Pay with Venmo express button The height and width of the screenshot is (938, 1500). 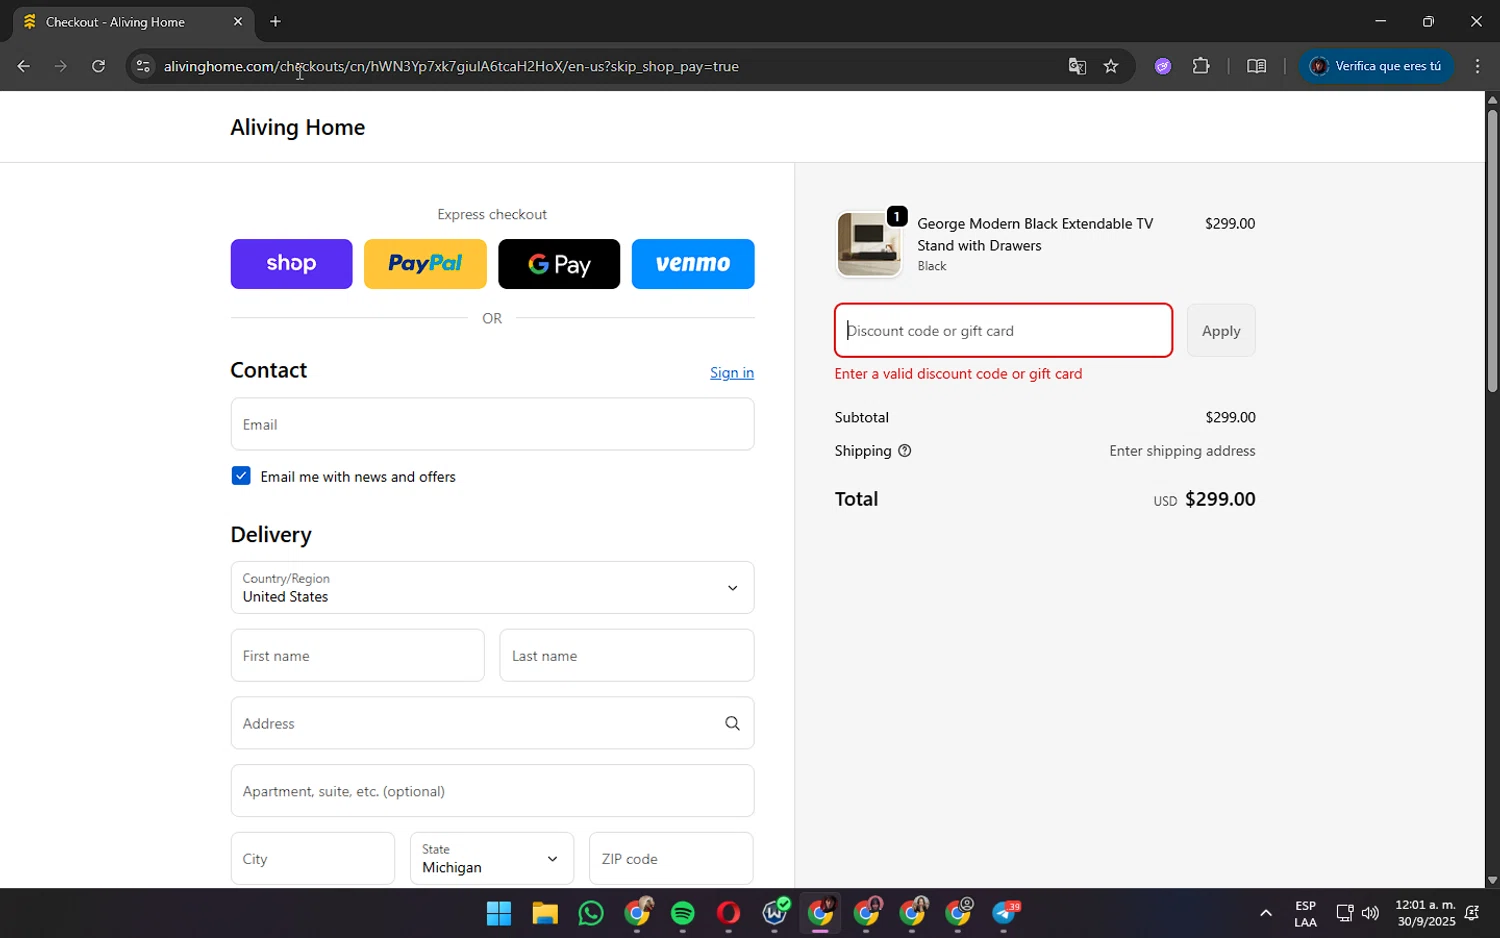coord(693,264)
